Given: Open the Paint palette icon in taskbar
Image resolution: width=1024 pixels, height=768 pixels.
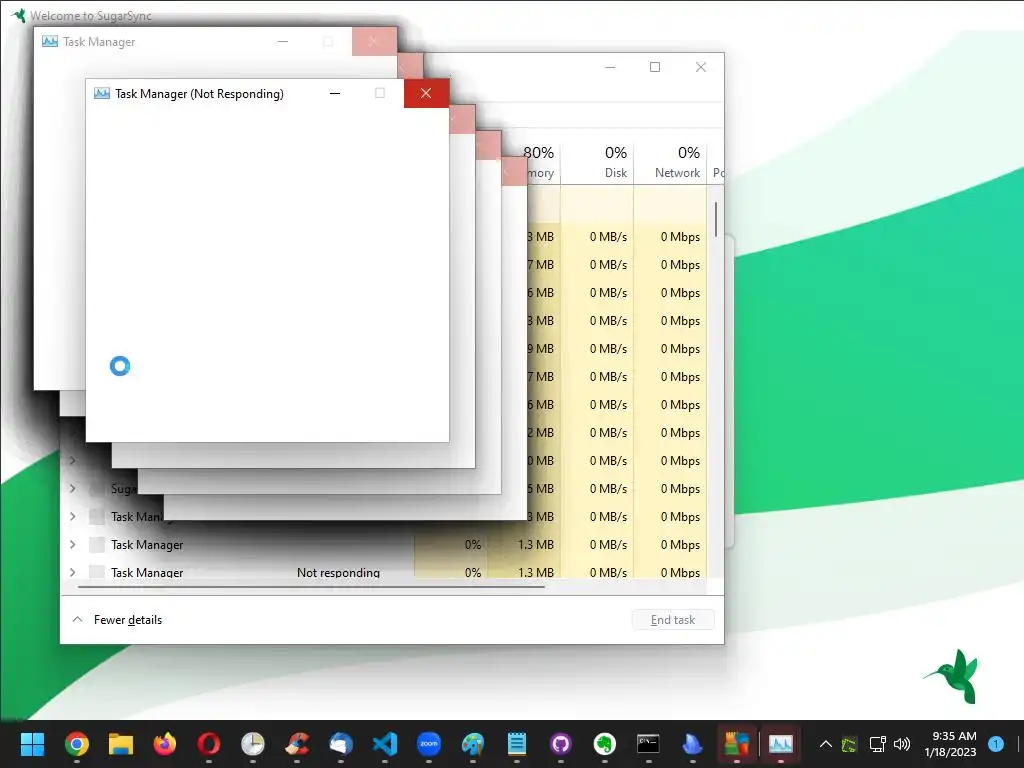Looking at the screenshot, I should [473, 744].
